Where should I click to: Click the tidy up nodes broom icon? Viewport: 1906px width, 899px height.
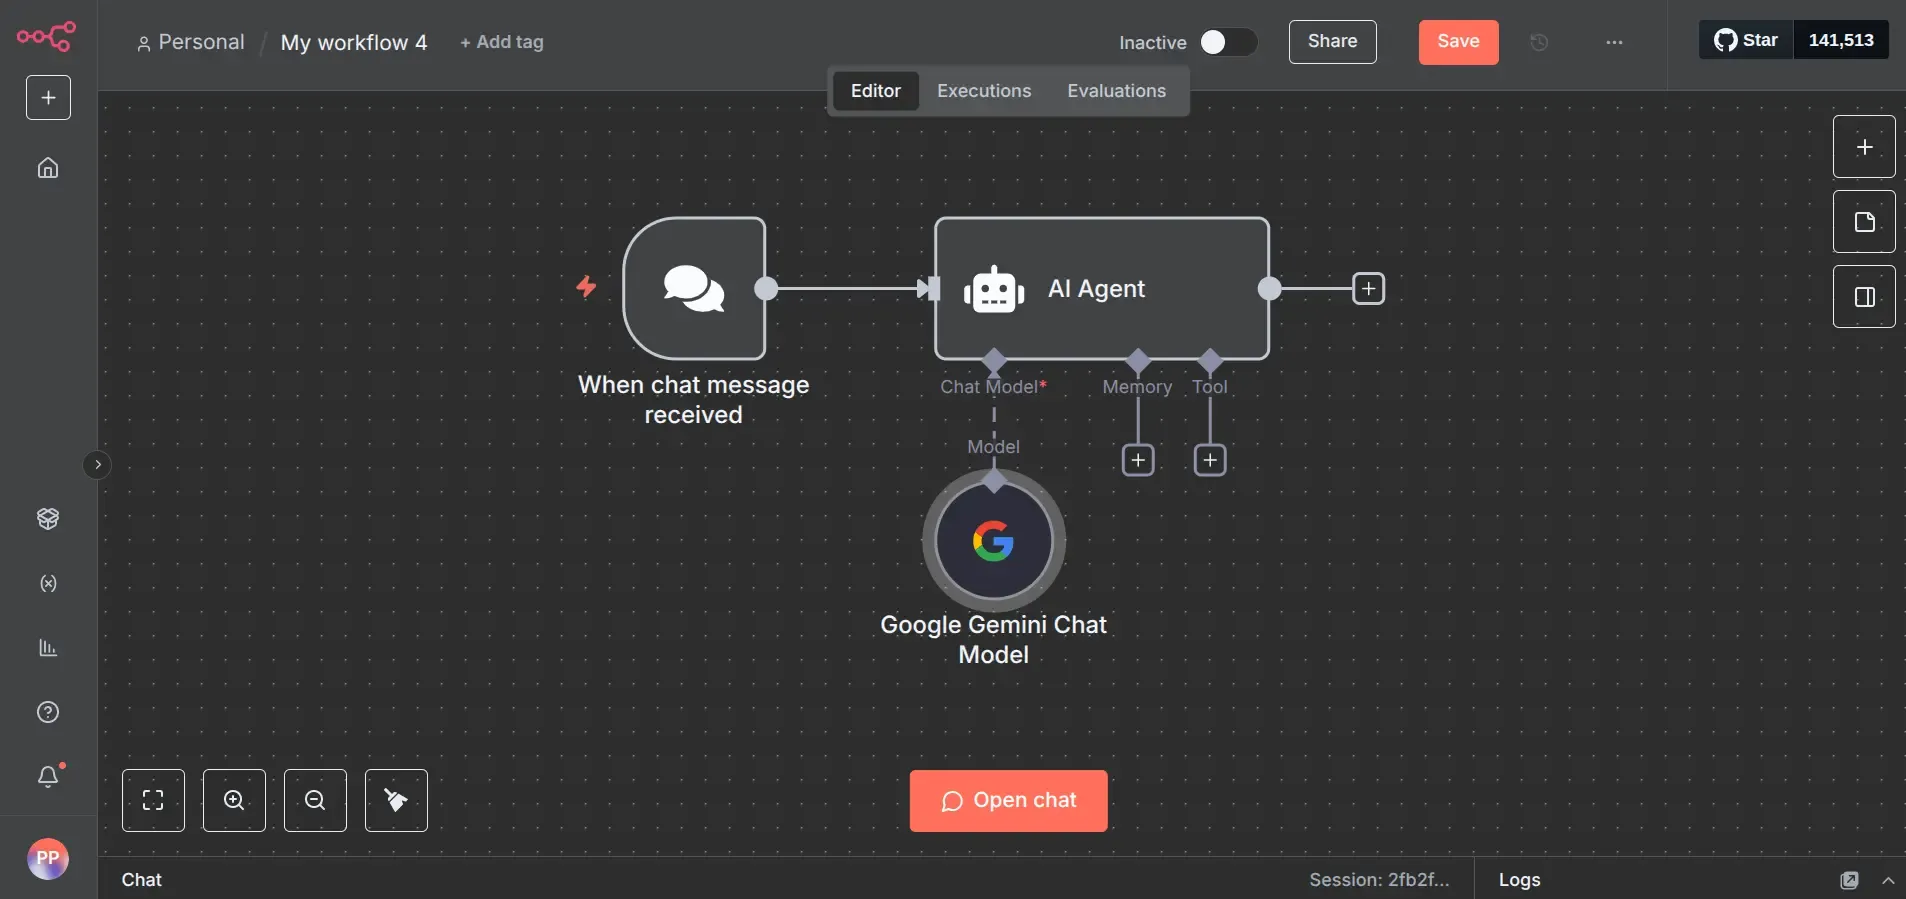pos(396,800)
